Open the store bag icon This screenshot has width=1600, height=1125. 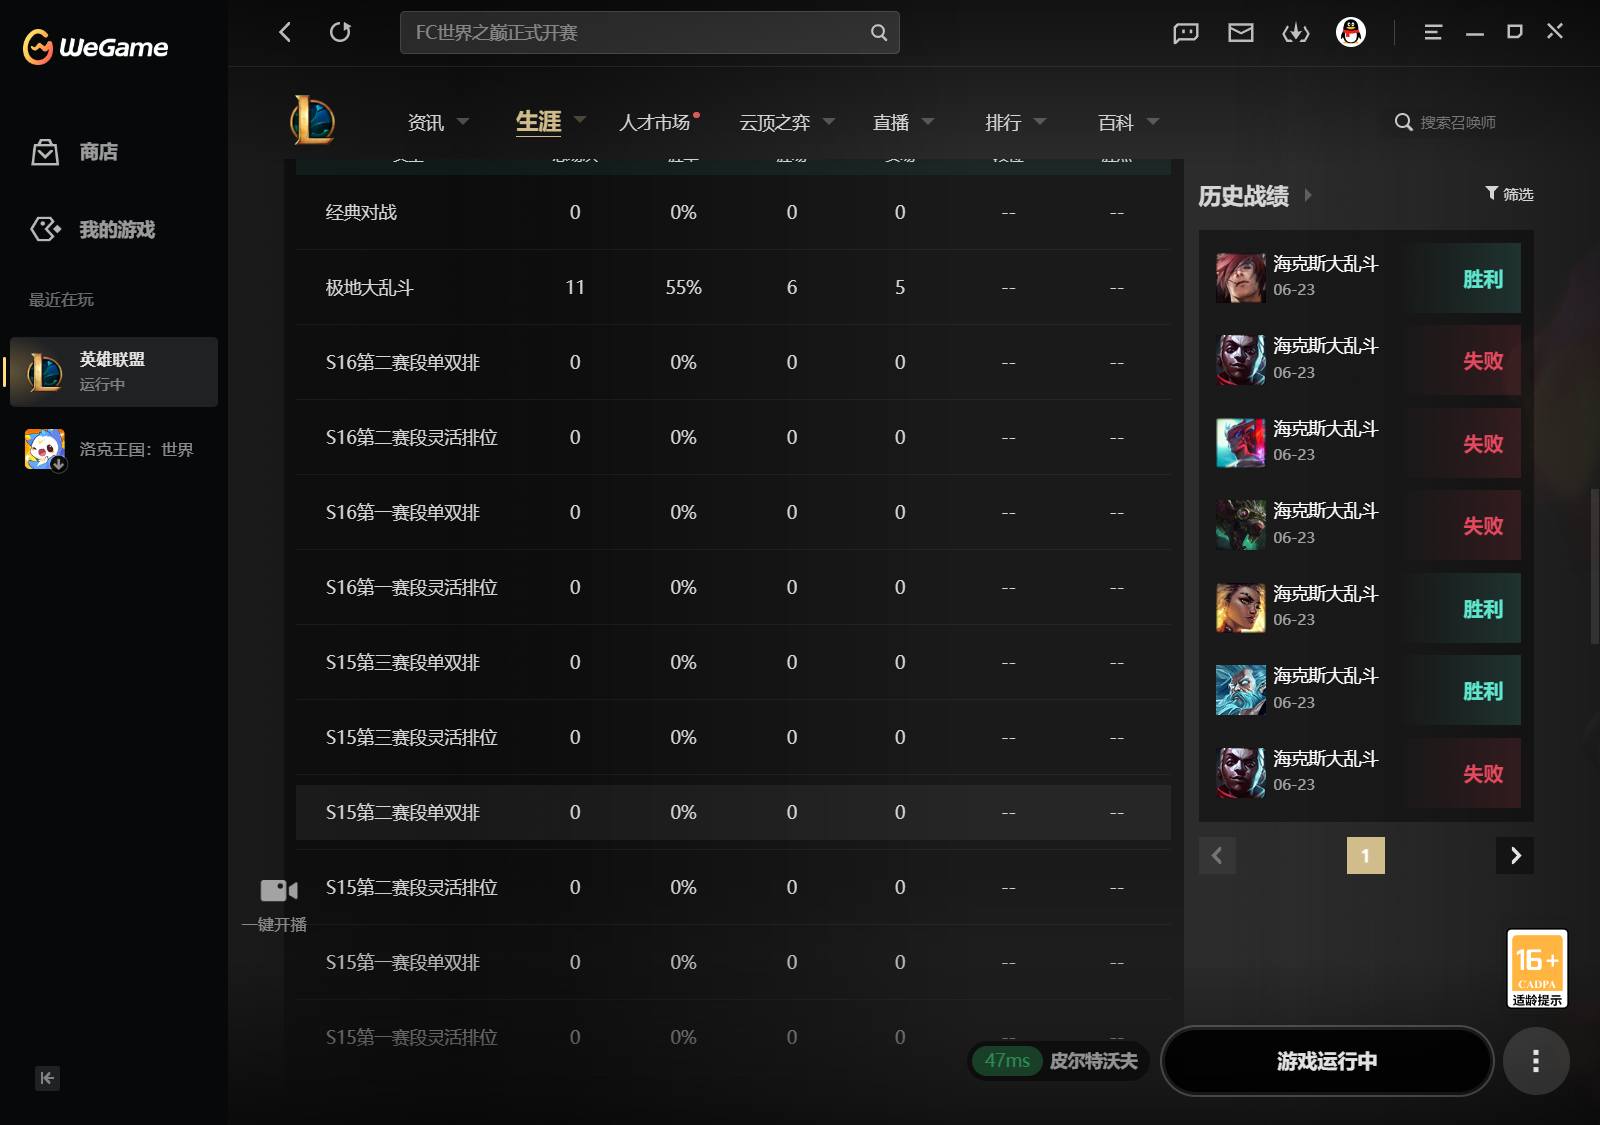point(45,152)
